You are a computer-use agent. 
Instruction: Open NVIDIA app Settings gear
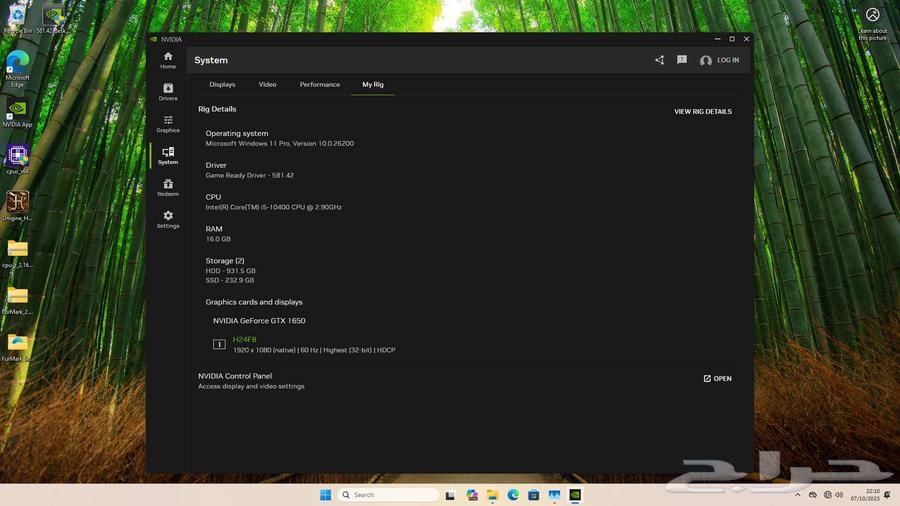point(168,219)
